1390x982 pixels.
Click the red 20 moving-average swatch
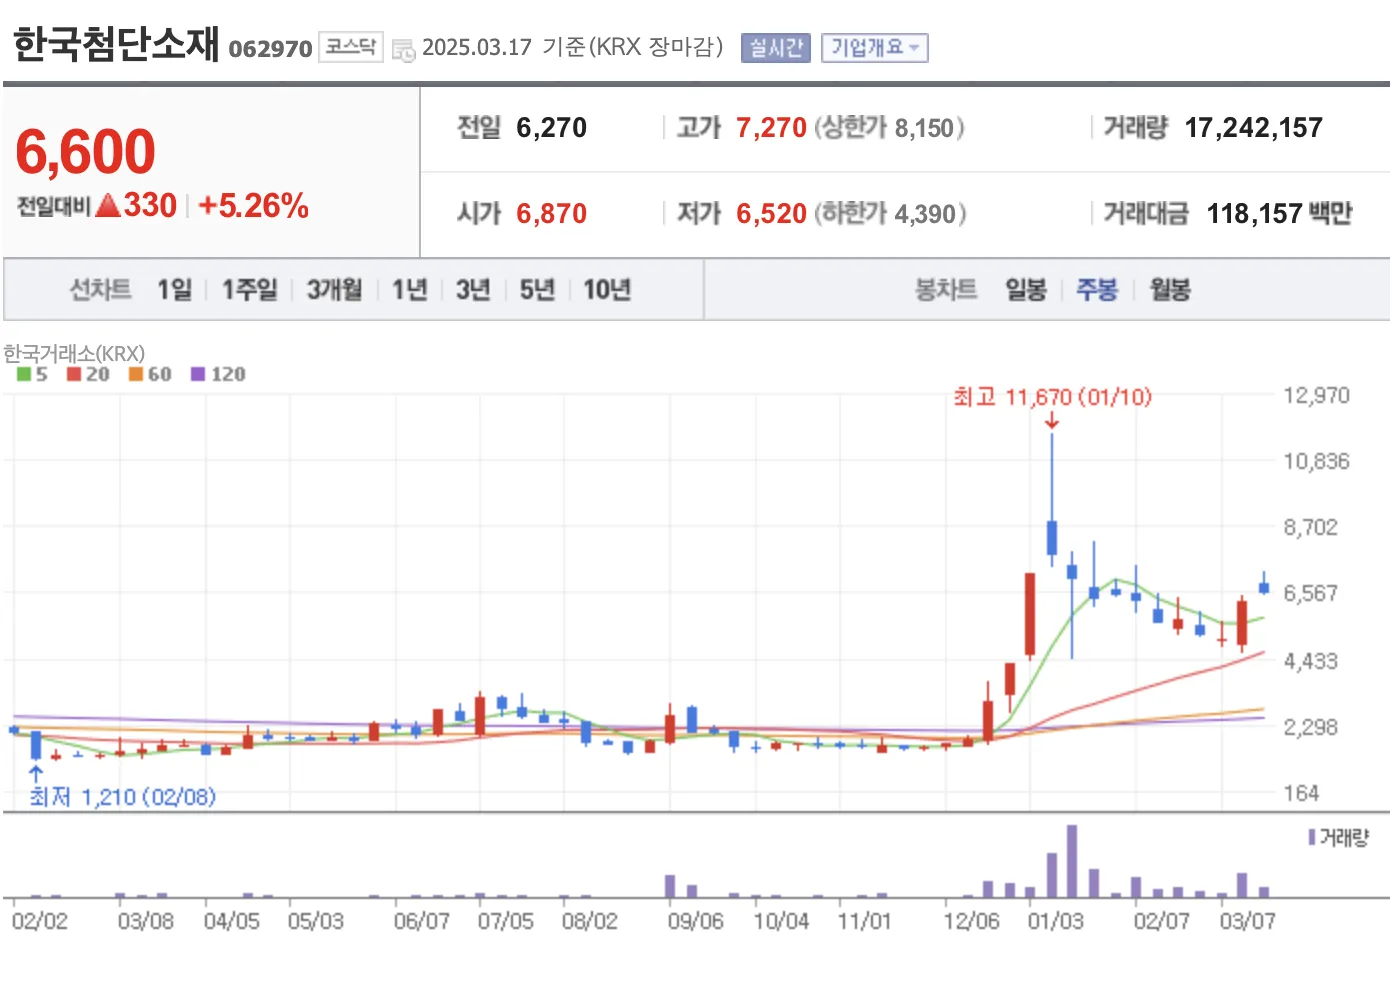[x=74, y=374]
